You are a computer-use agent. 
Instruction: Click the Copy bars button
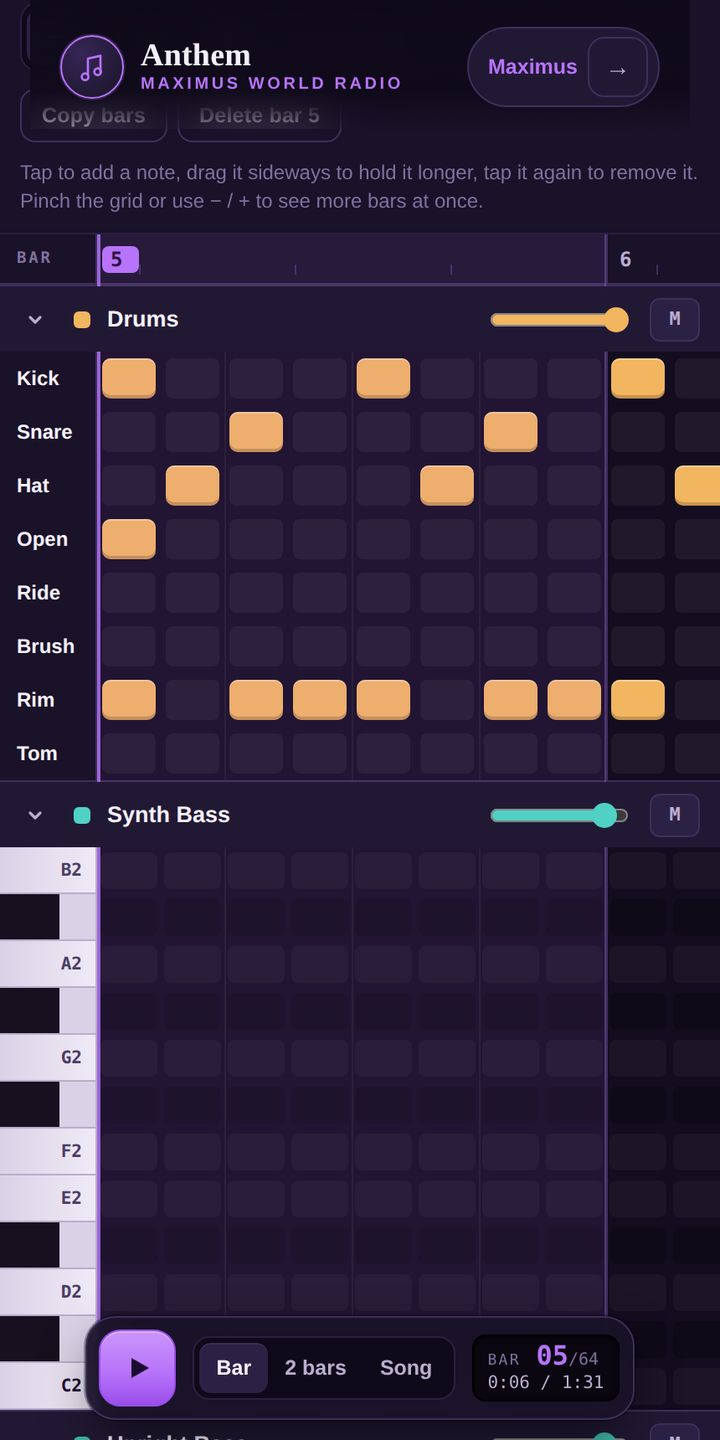tap(94, 115)
